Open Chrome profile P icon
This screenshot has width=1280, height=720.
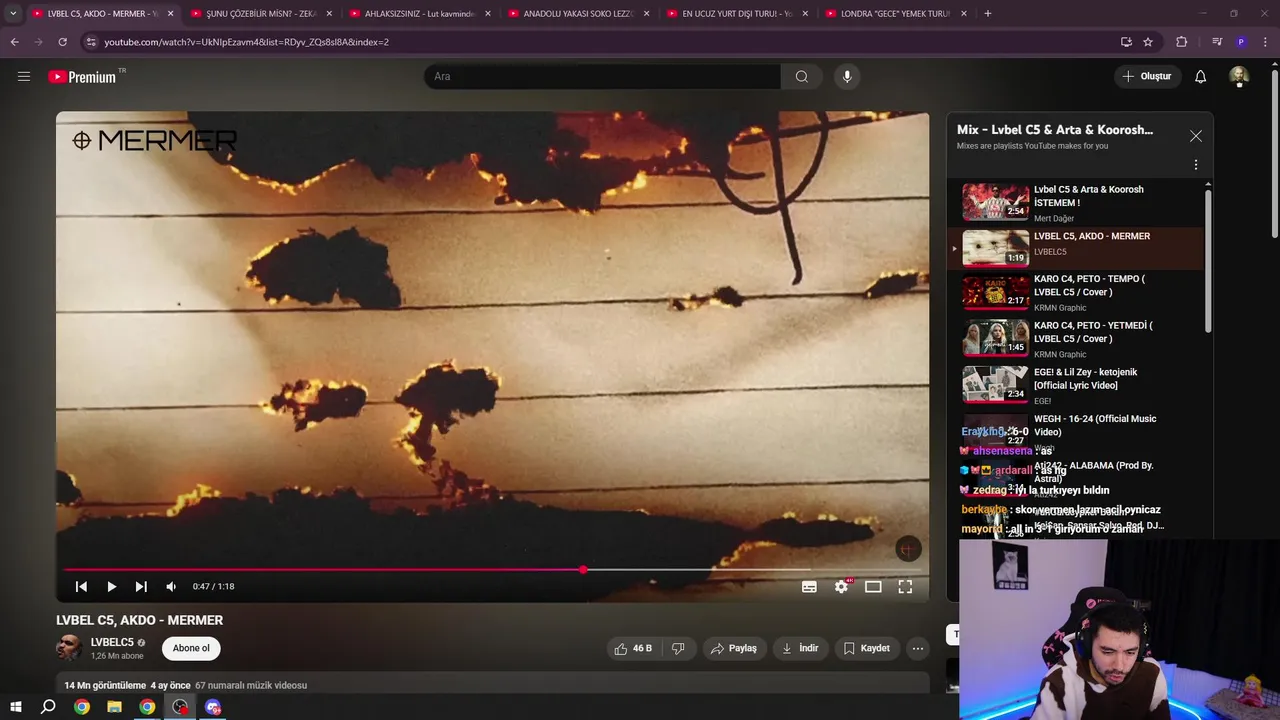pyautogui.click(x=1241, y=42)
